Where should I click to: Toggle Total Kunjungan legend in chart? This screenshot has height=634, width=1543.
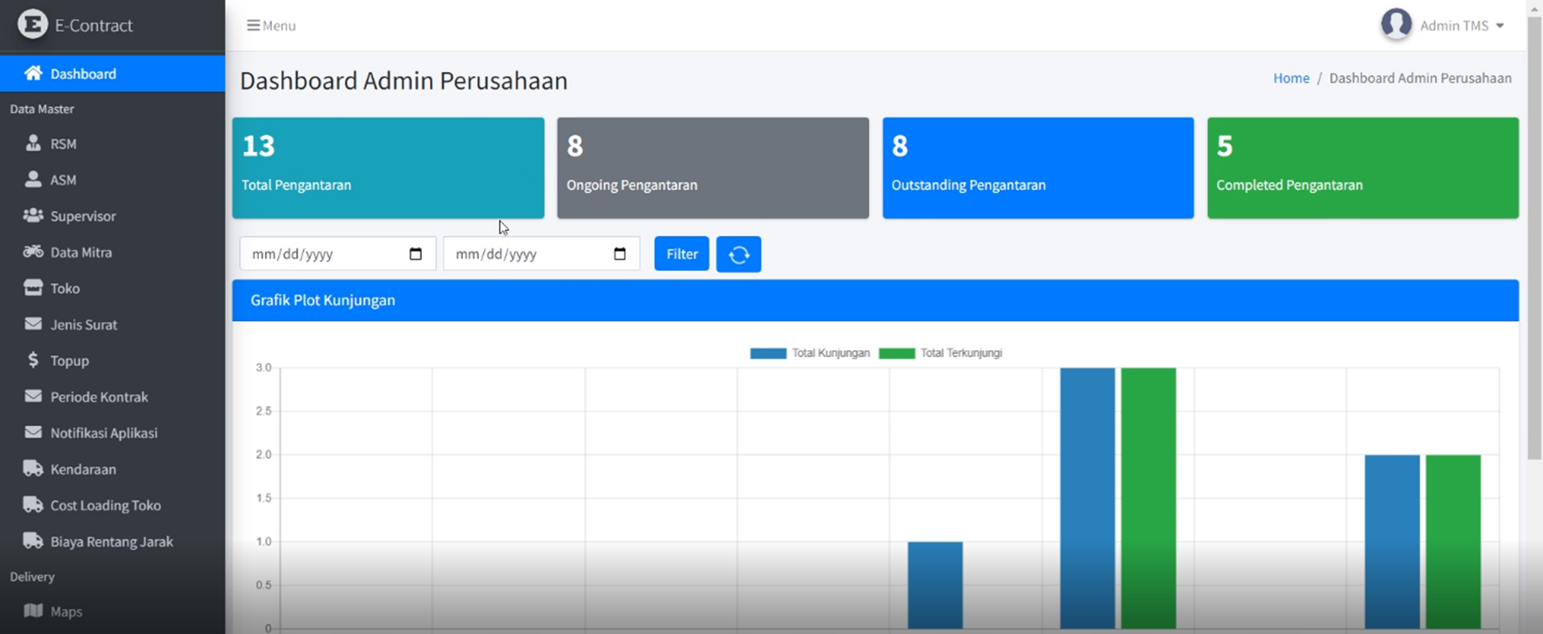tap(810, 353)
